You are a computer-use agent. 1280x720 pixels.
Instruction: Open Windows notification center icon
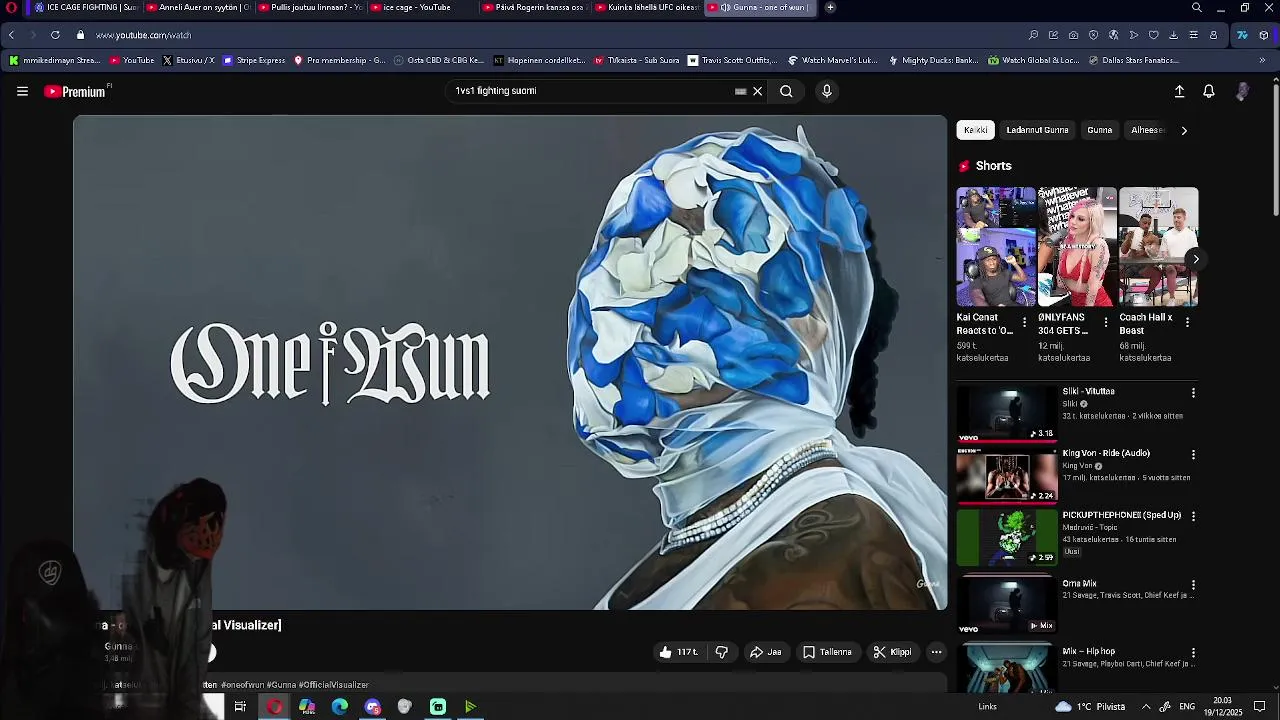1260,707
